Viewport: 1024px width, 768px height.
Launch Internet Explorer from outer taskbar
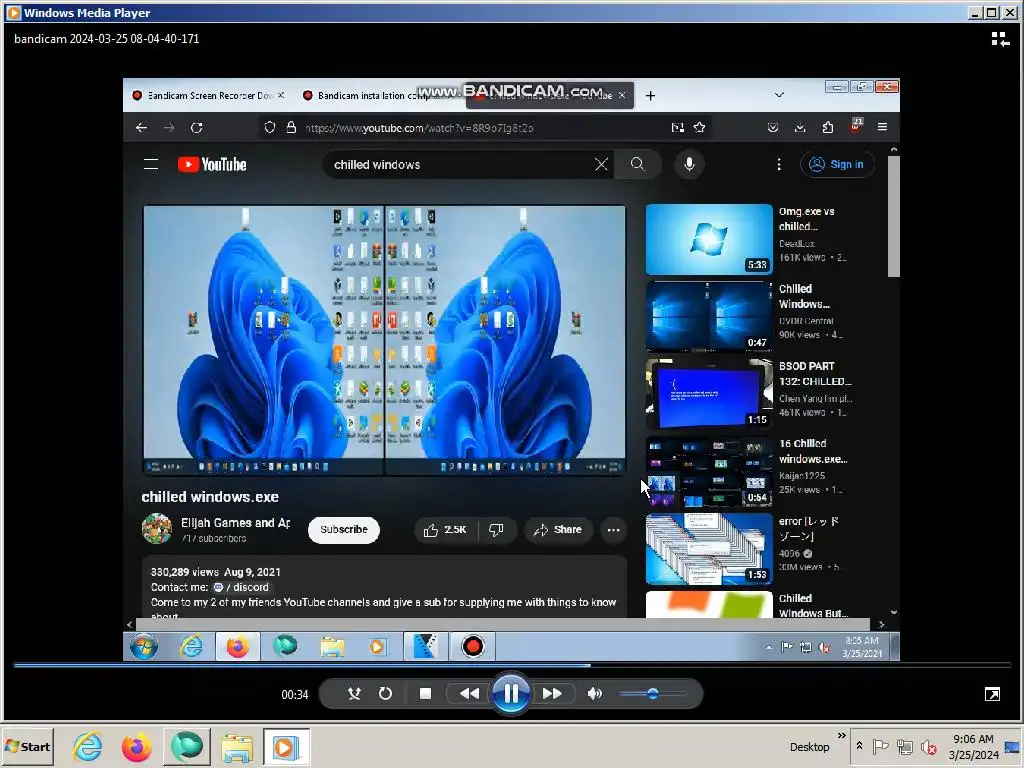[88, 746]
